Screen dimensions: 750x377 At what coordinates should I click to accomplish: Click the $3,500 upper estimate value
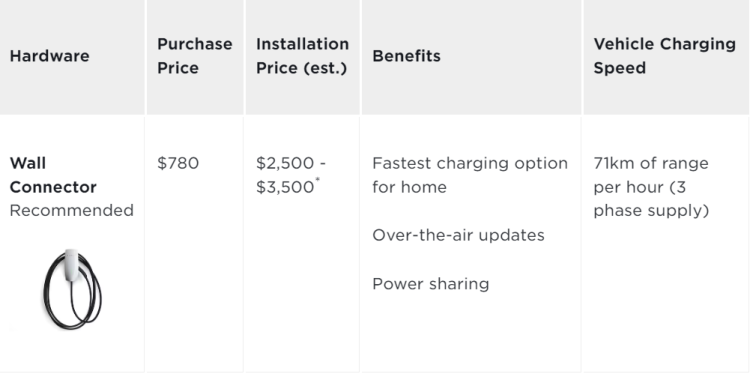pos(285,188)
